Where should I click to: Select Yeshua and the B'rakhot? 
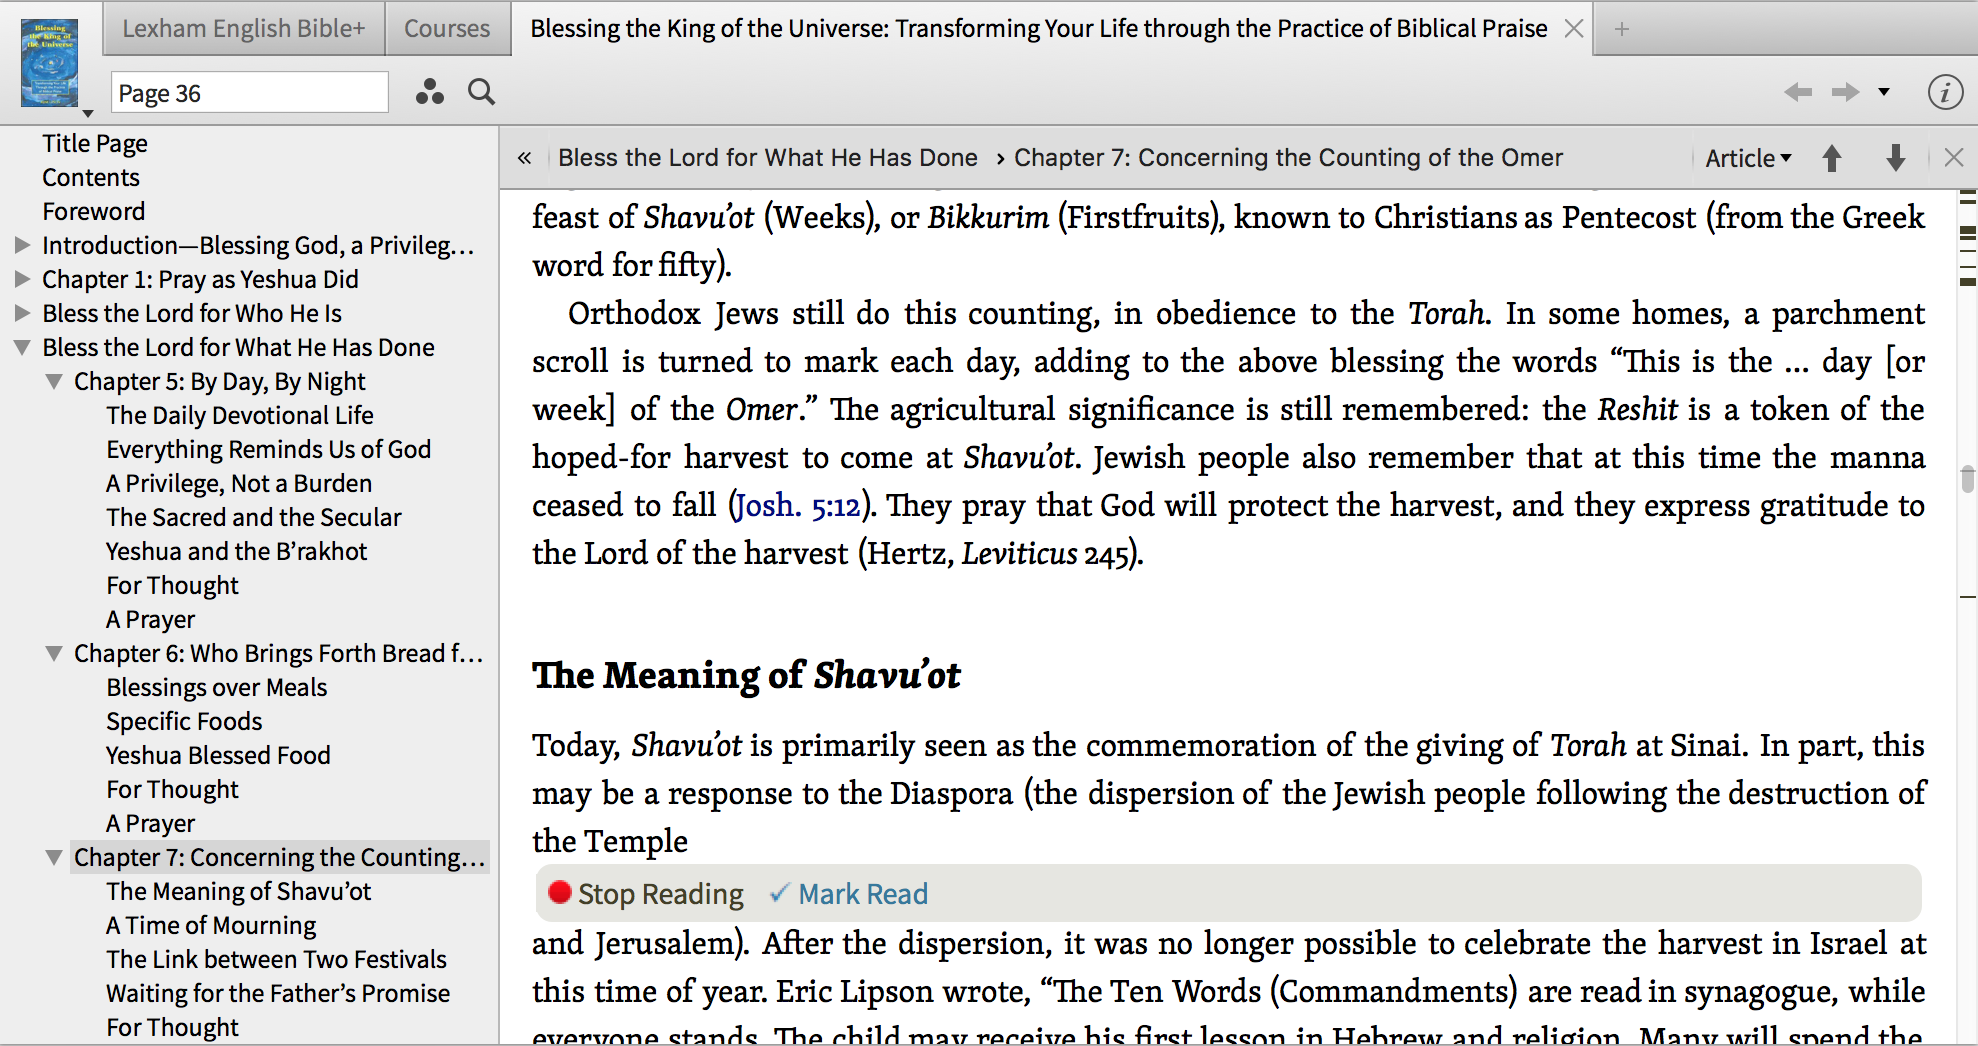[x=237, y=551]
